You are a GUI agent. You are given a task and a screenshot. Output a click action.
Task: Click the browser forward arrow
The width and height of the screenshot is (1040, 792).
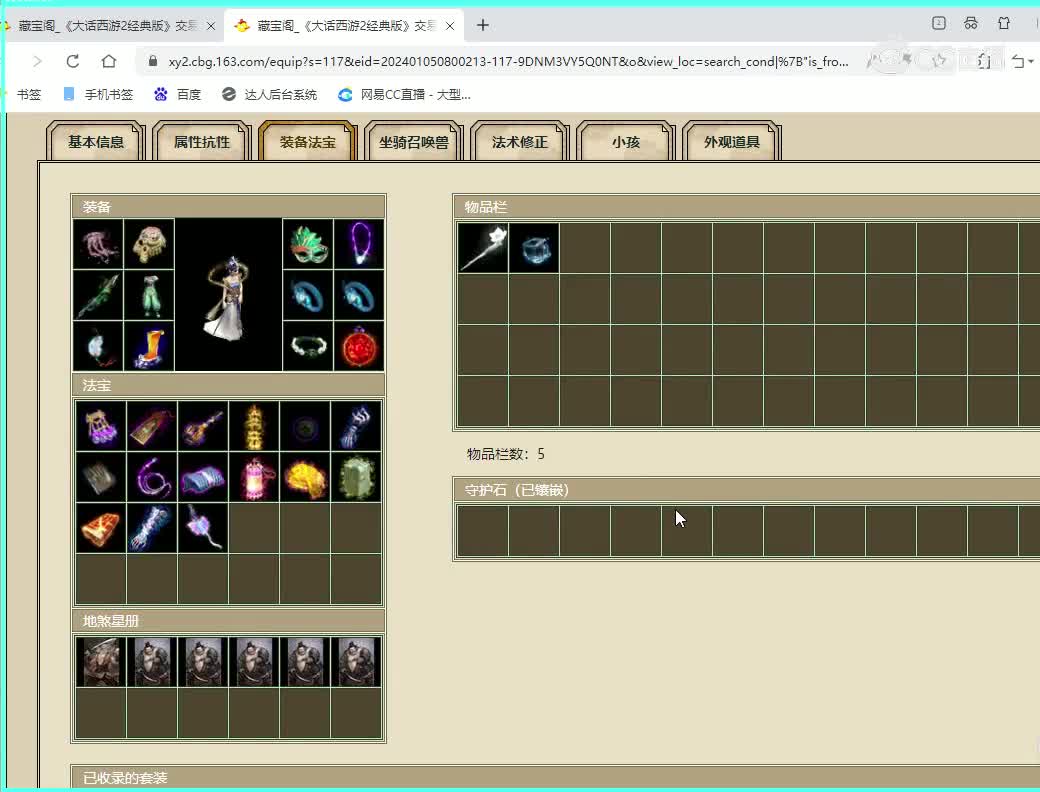(37, 62)
